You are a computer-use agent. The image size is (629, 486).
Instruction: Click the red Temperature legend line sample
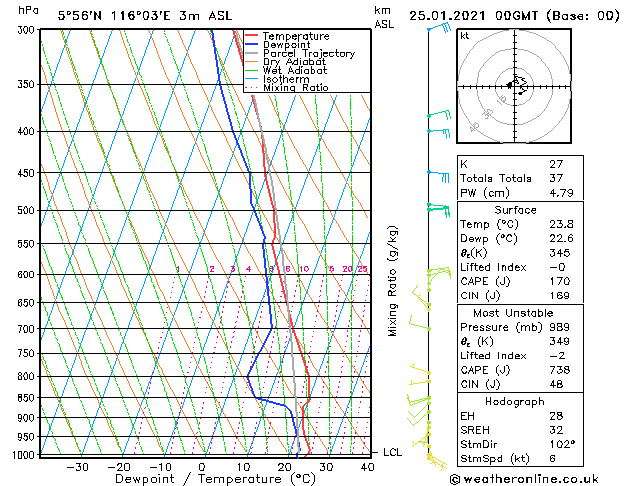click(x=252, y=36)
